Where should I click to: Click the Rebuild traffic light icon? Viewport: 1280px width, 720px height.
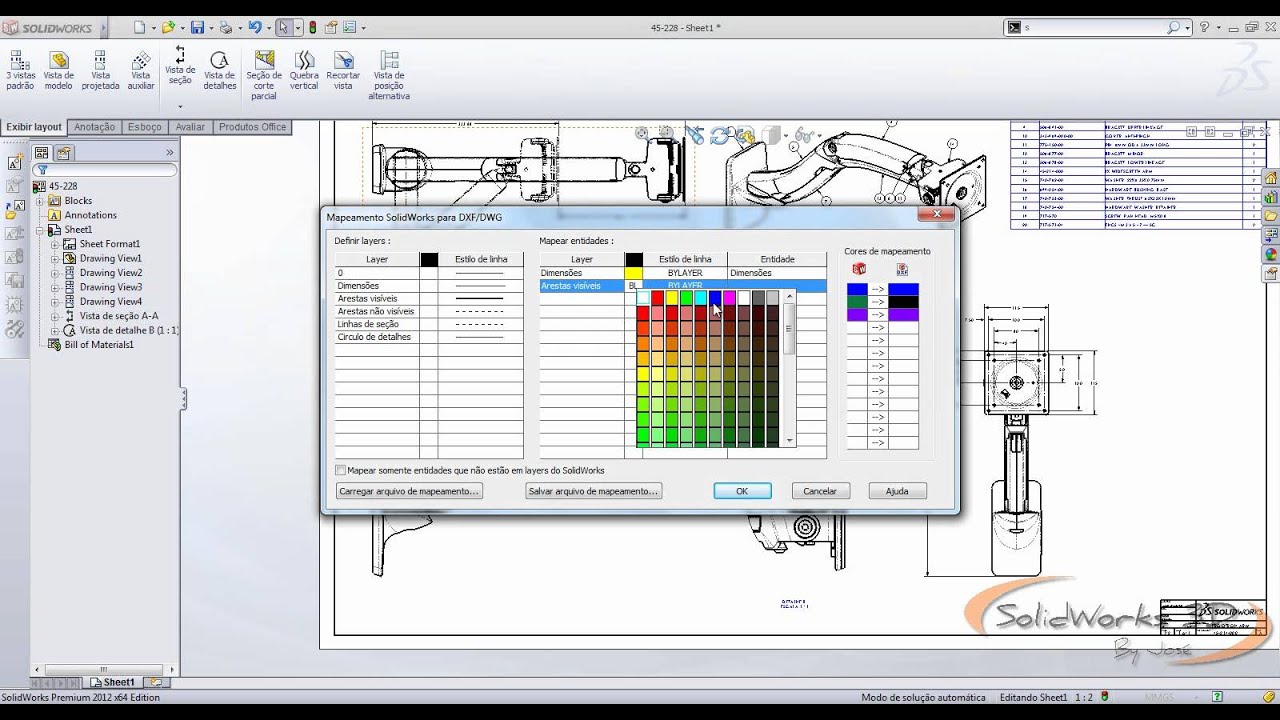[313, 27]
